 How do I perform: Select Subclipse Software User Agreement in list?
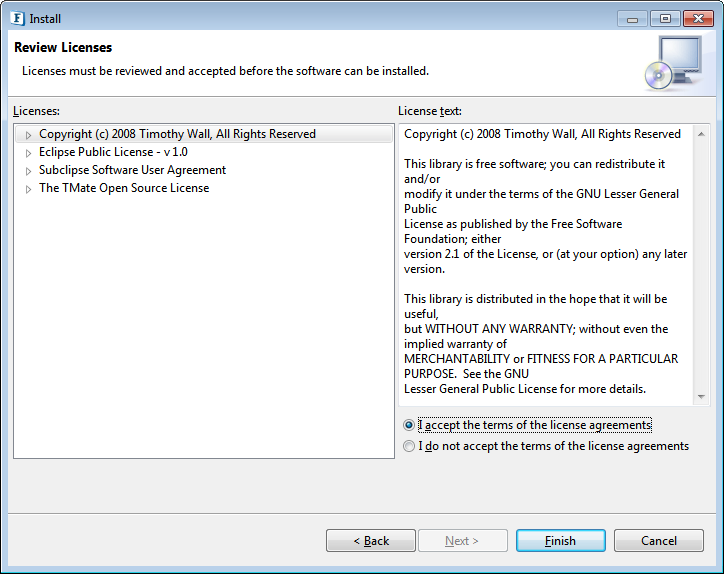132,170
